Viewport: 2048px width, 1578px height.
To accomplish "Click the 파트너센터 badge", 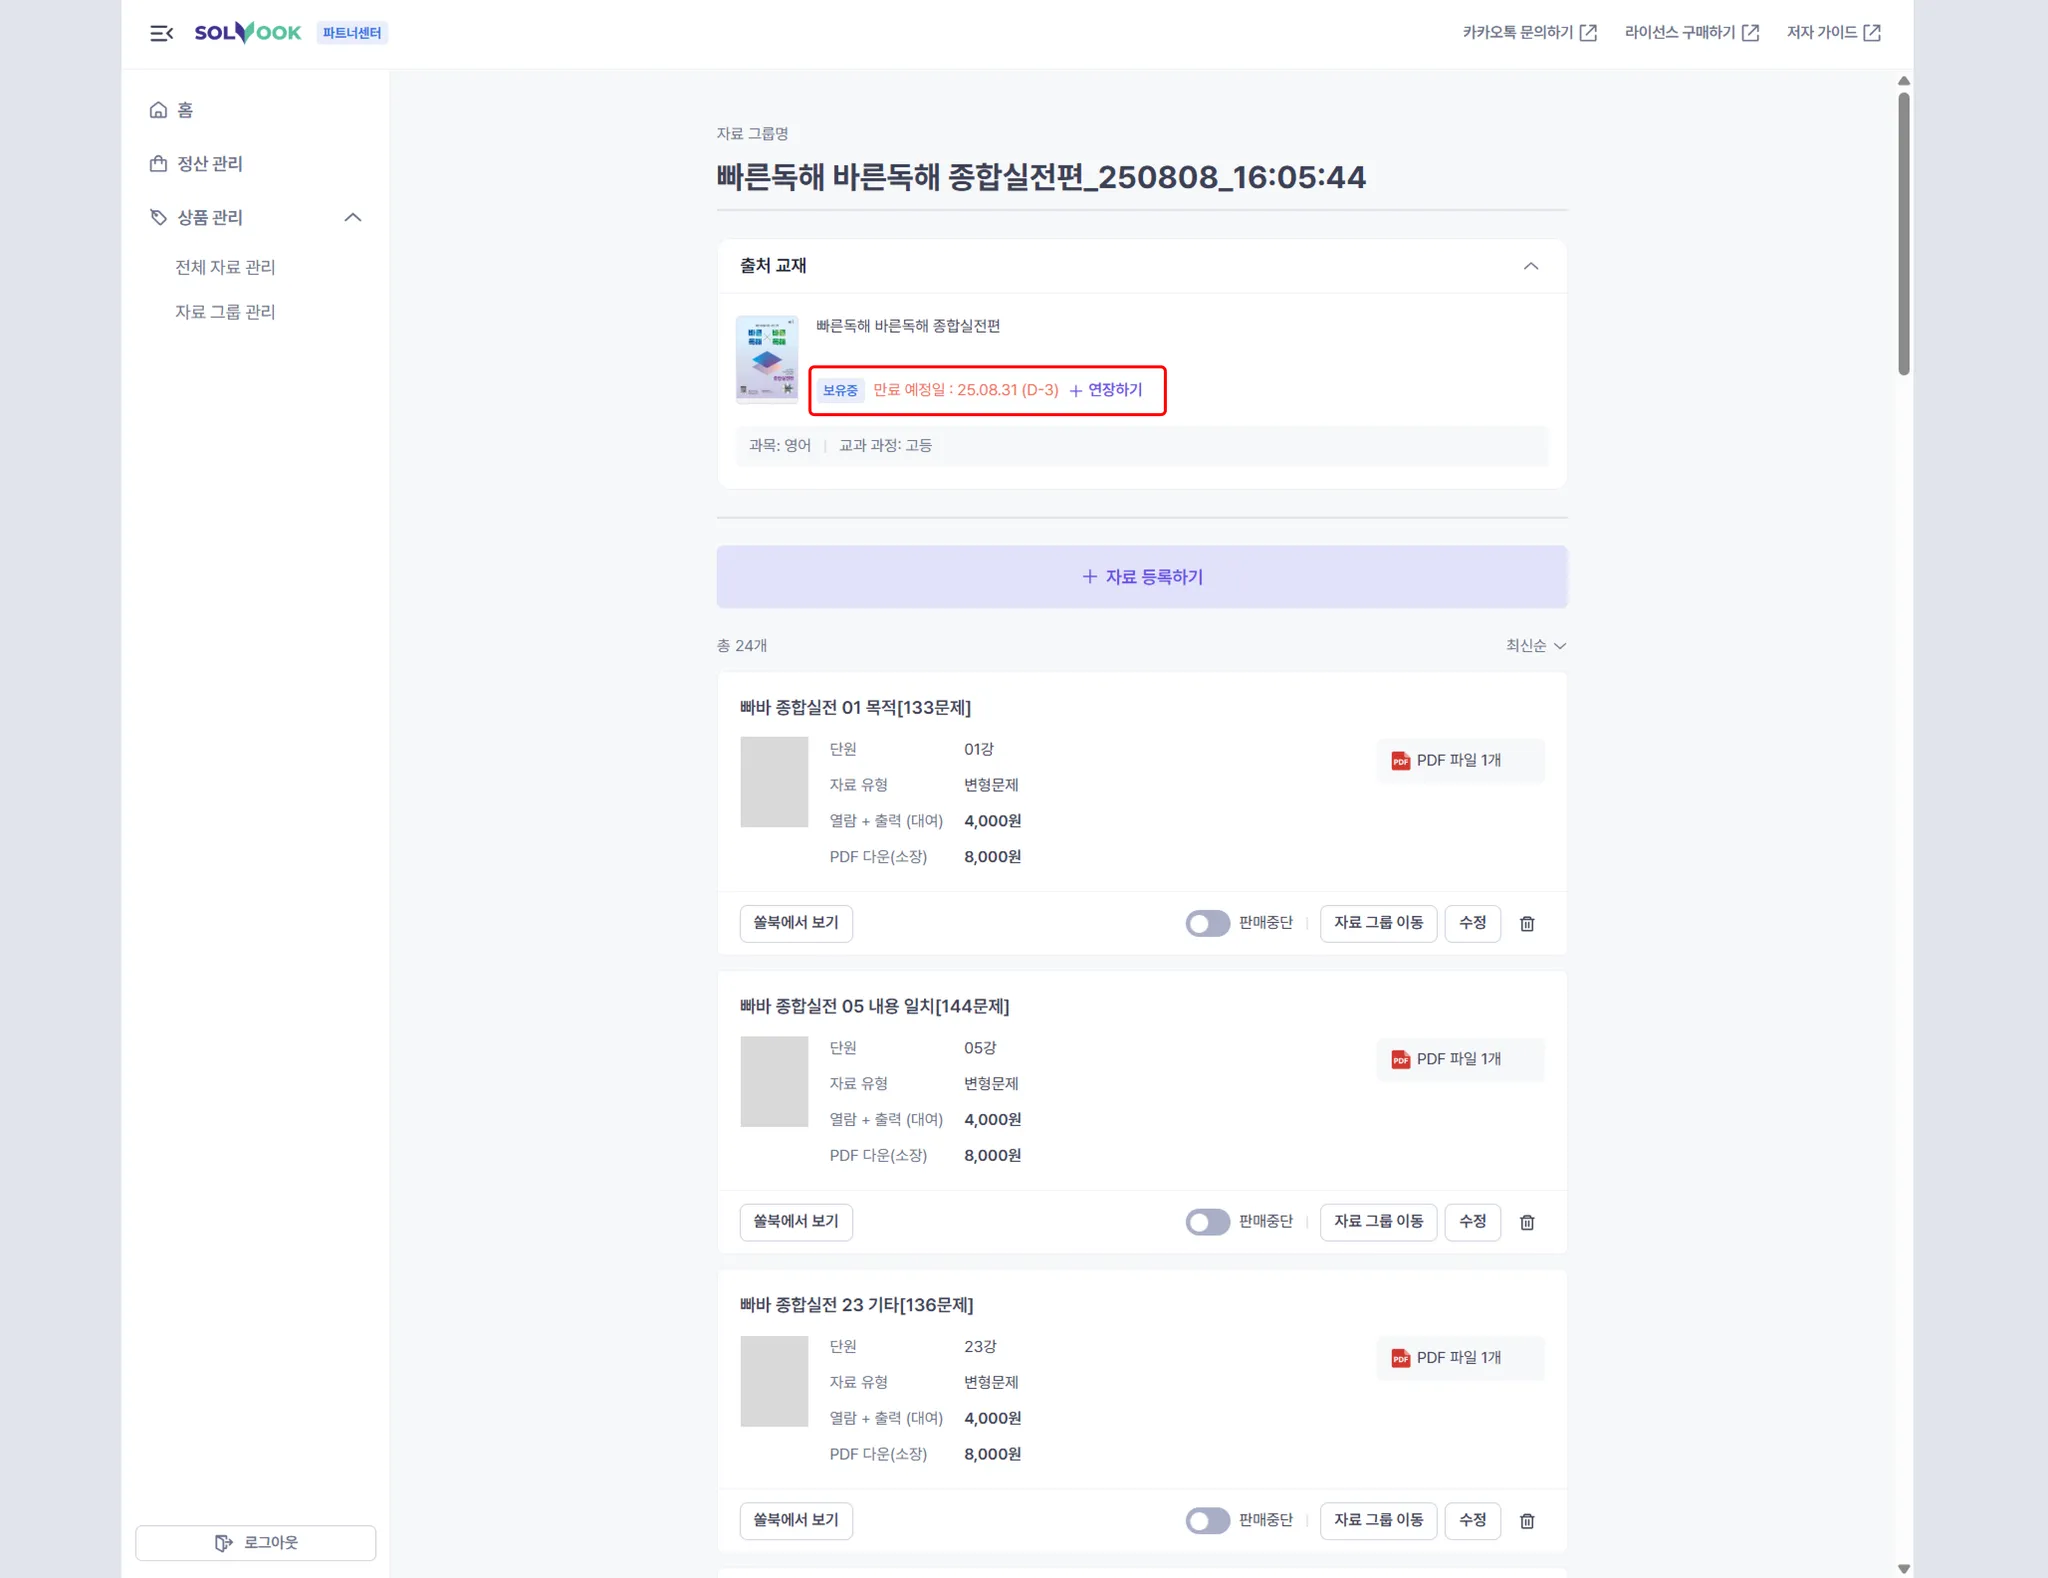I will 352,33.
